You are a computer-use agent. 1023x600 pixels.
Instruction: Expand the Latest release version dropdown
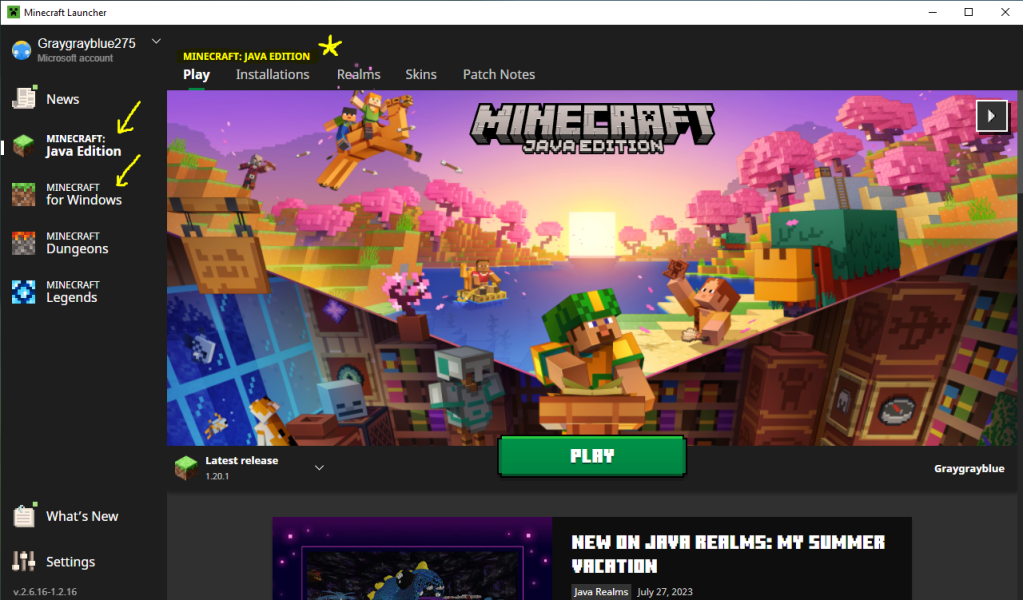319,467
